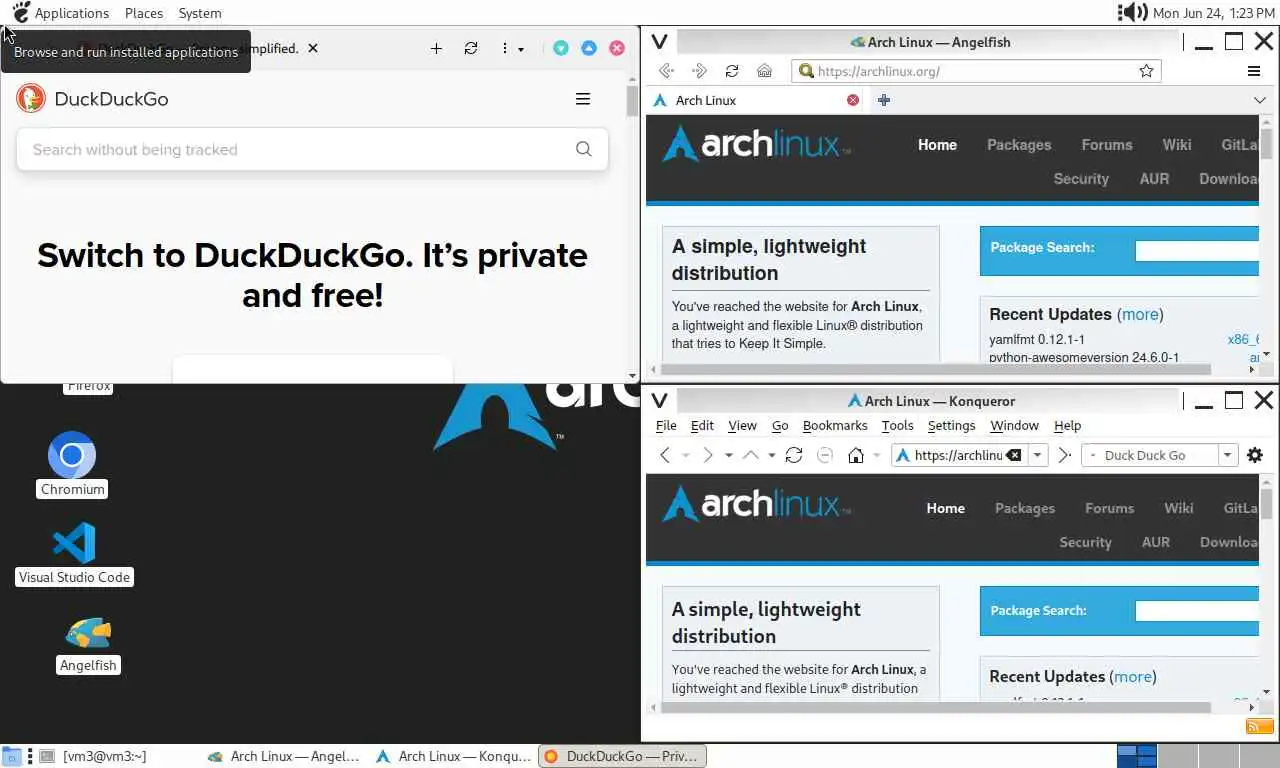Screen dimensions: 1280x768
Task: Click Konqueror's orange RSS feed icon
Action: (x=1259, y=726)
